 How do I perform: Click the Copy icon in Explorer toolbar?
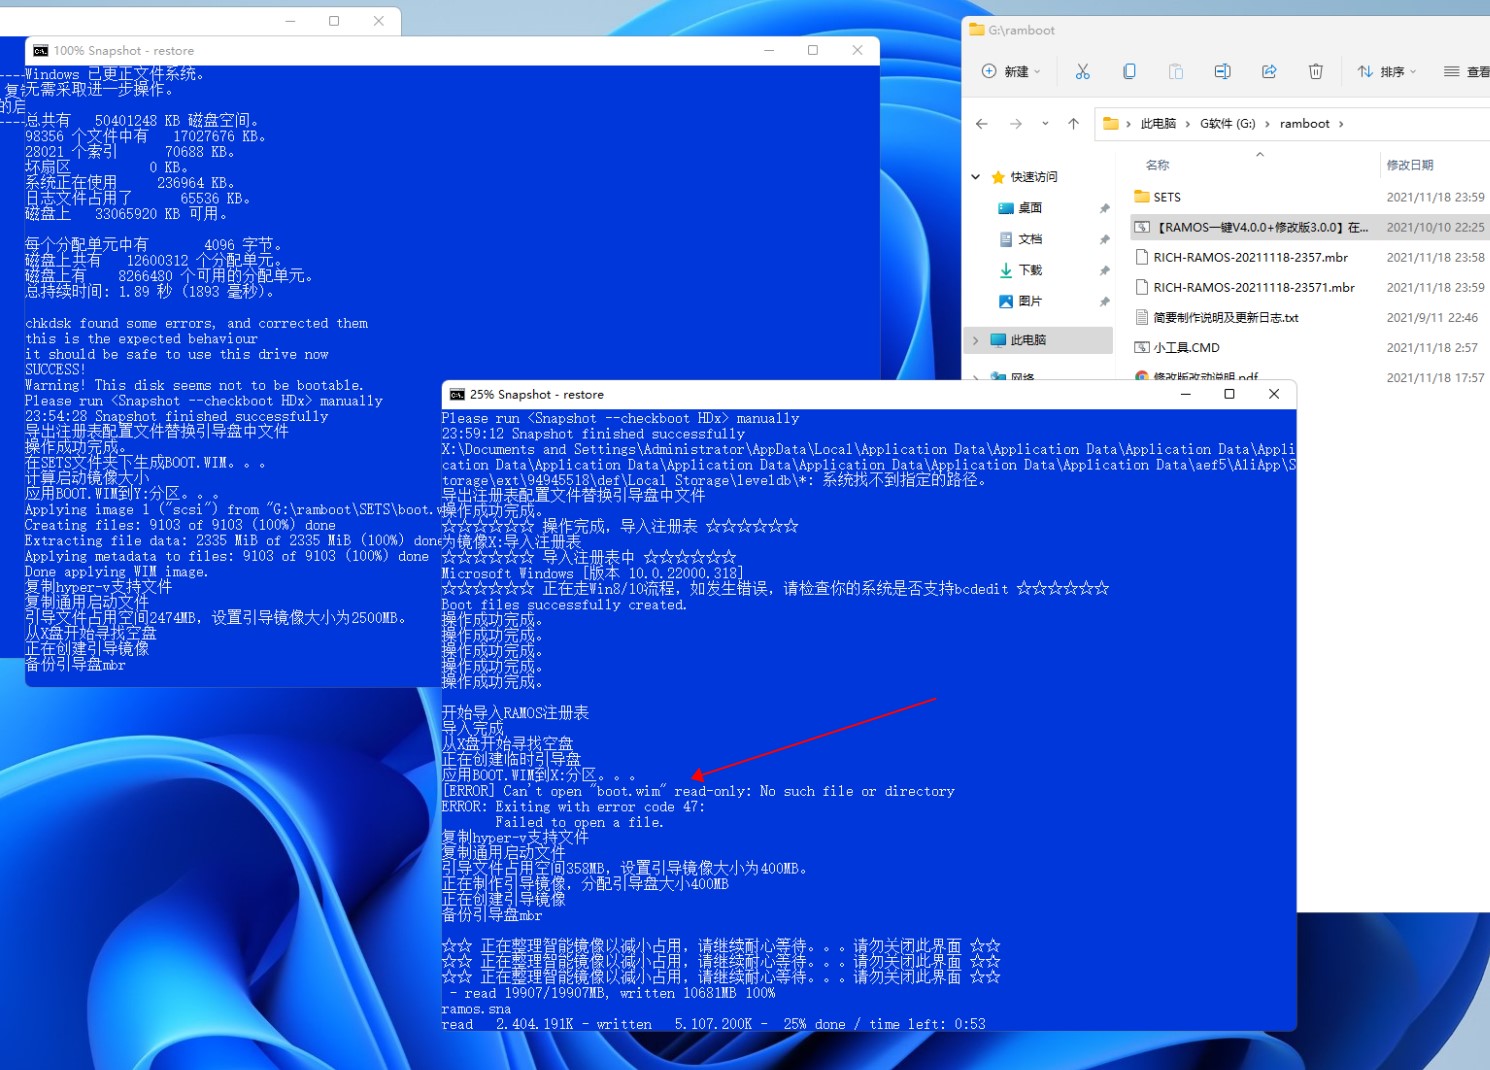tap(1129, 71)
